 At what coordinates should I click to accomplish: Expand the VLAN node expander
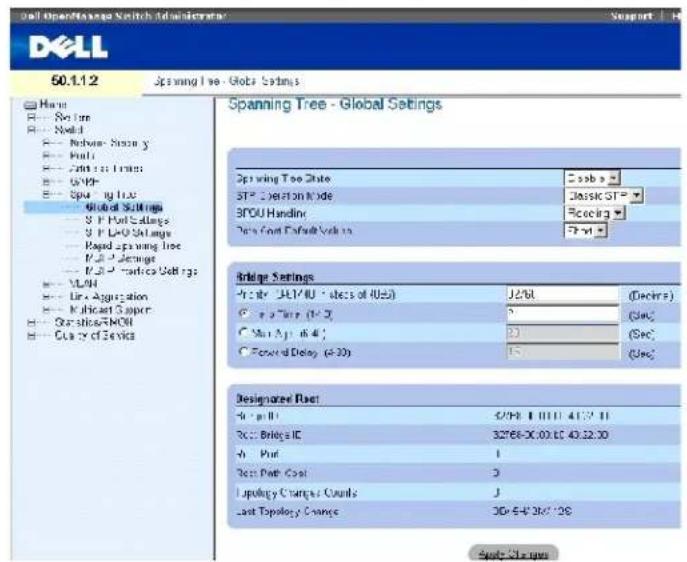46,284
